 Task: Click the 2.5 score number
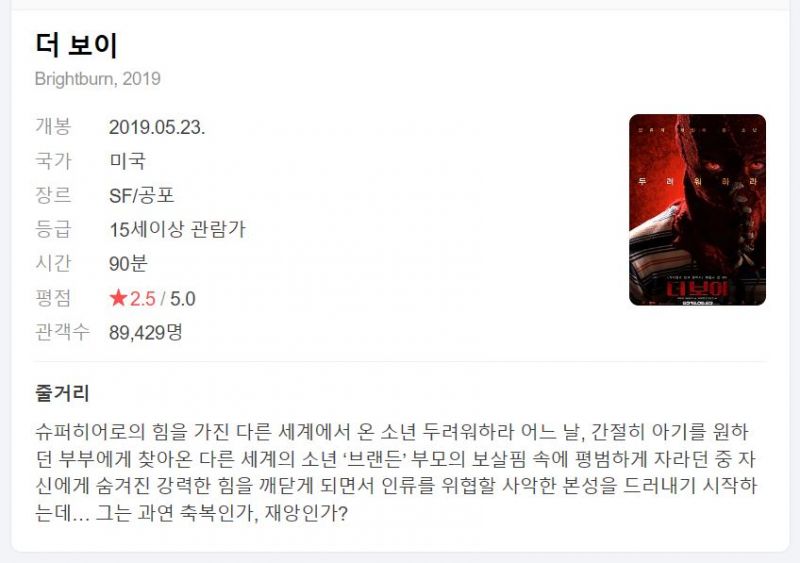142,299
